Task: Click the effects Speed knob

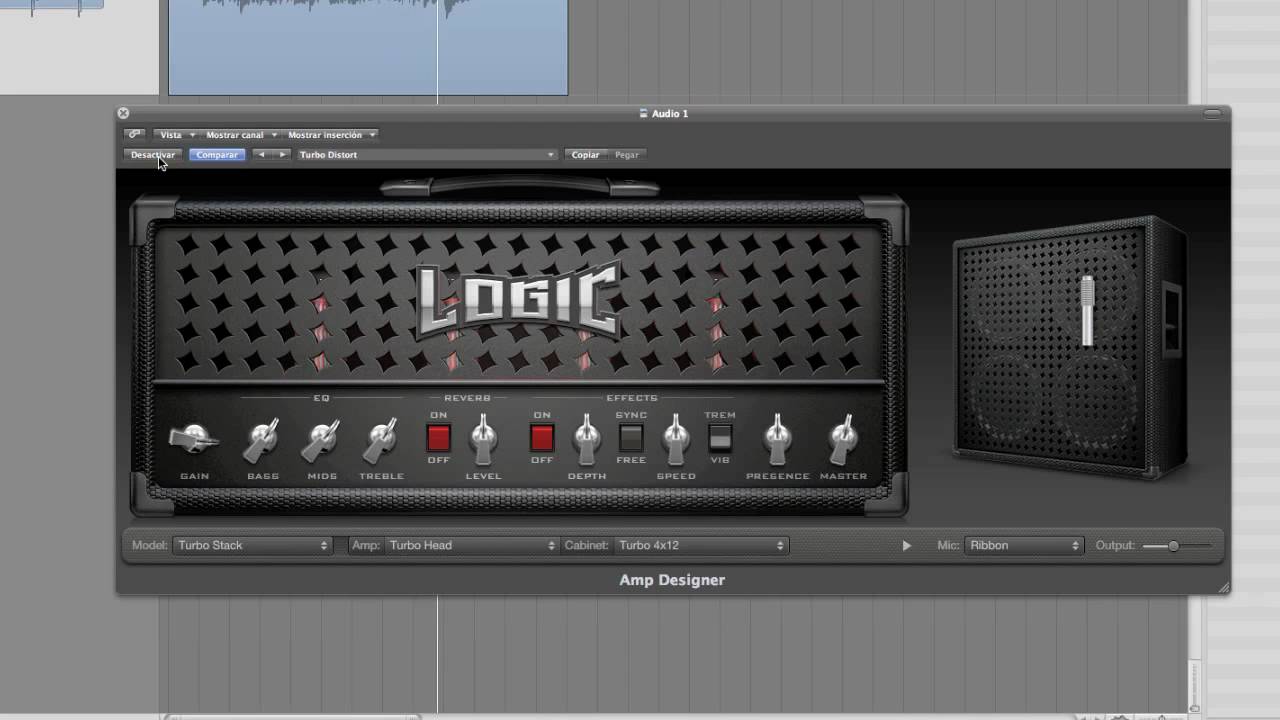Action: (x=676, y=439)
